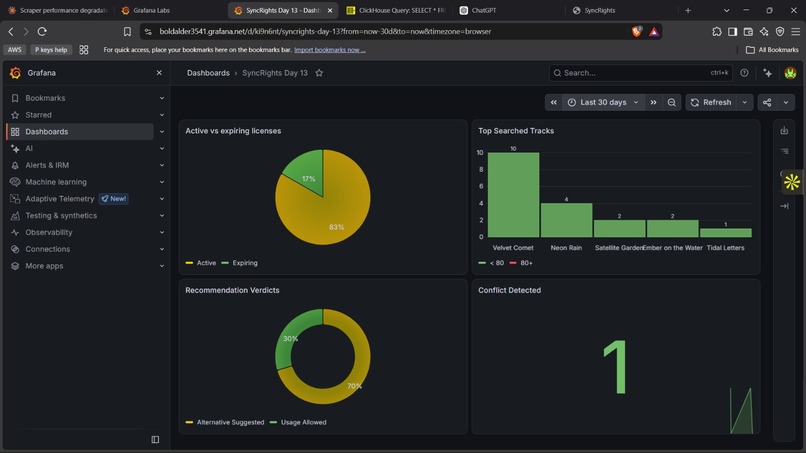Image resolution: width=806 pixels, height=453 pixels.
Task: Expand the Bookmarks chevron
Action: click(162, 98)
